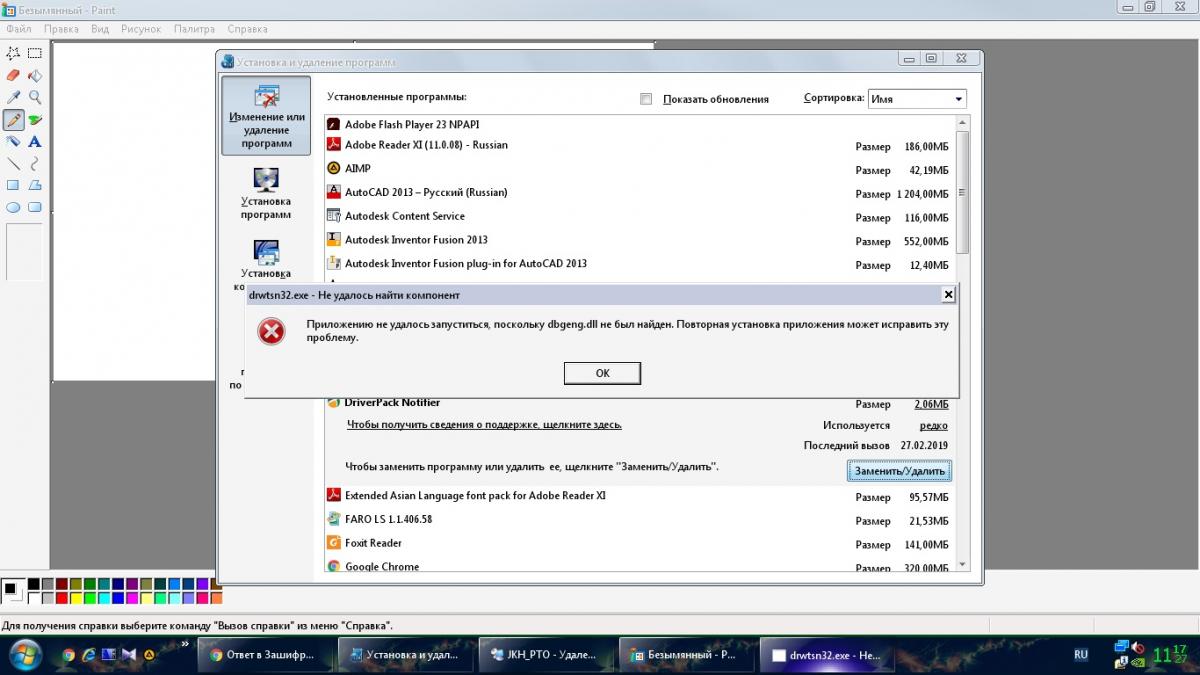Click the Adobe Reader XI program icon

point(334,145)
